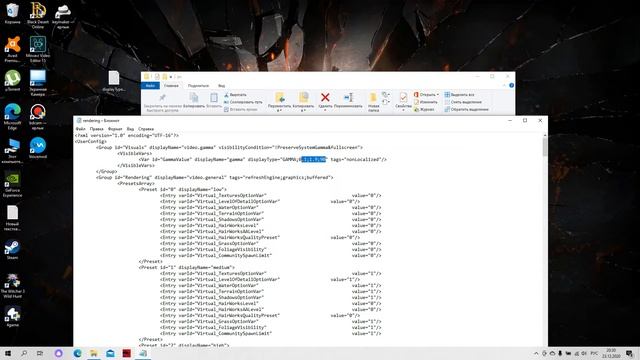Image resolution: width=640 pixels, height=360 pixels.
Task: Click the Paste icon in Explorer ribbon
Action: tap(214, 97)
